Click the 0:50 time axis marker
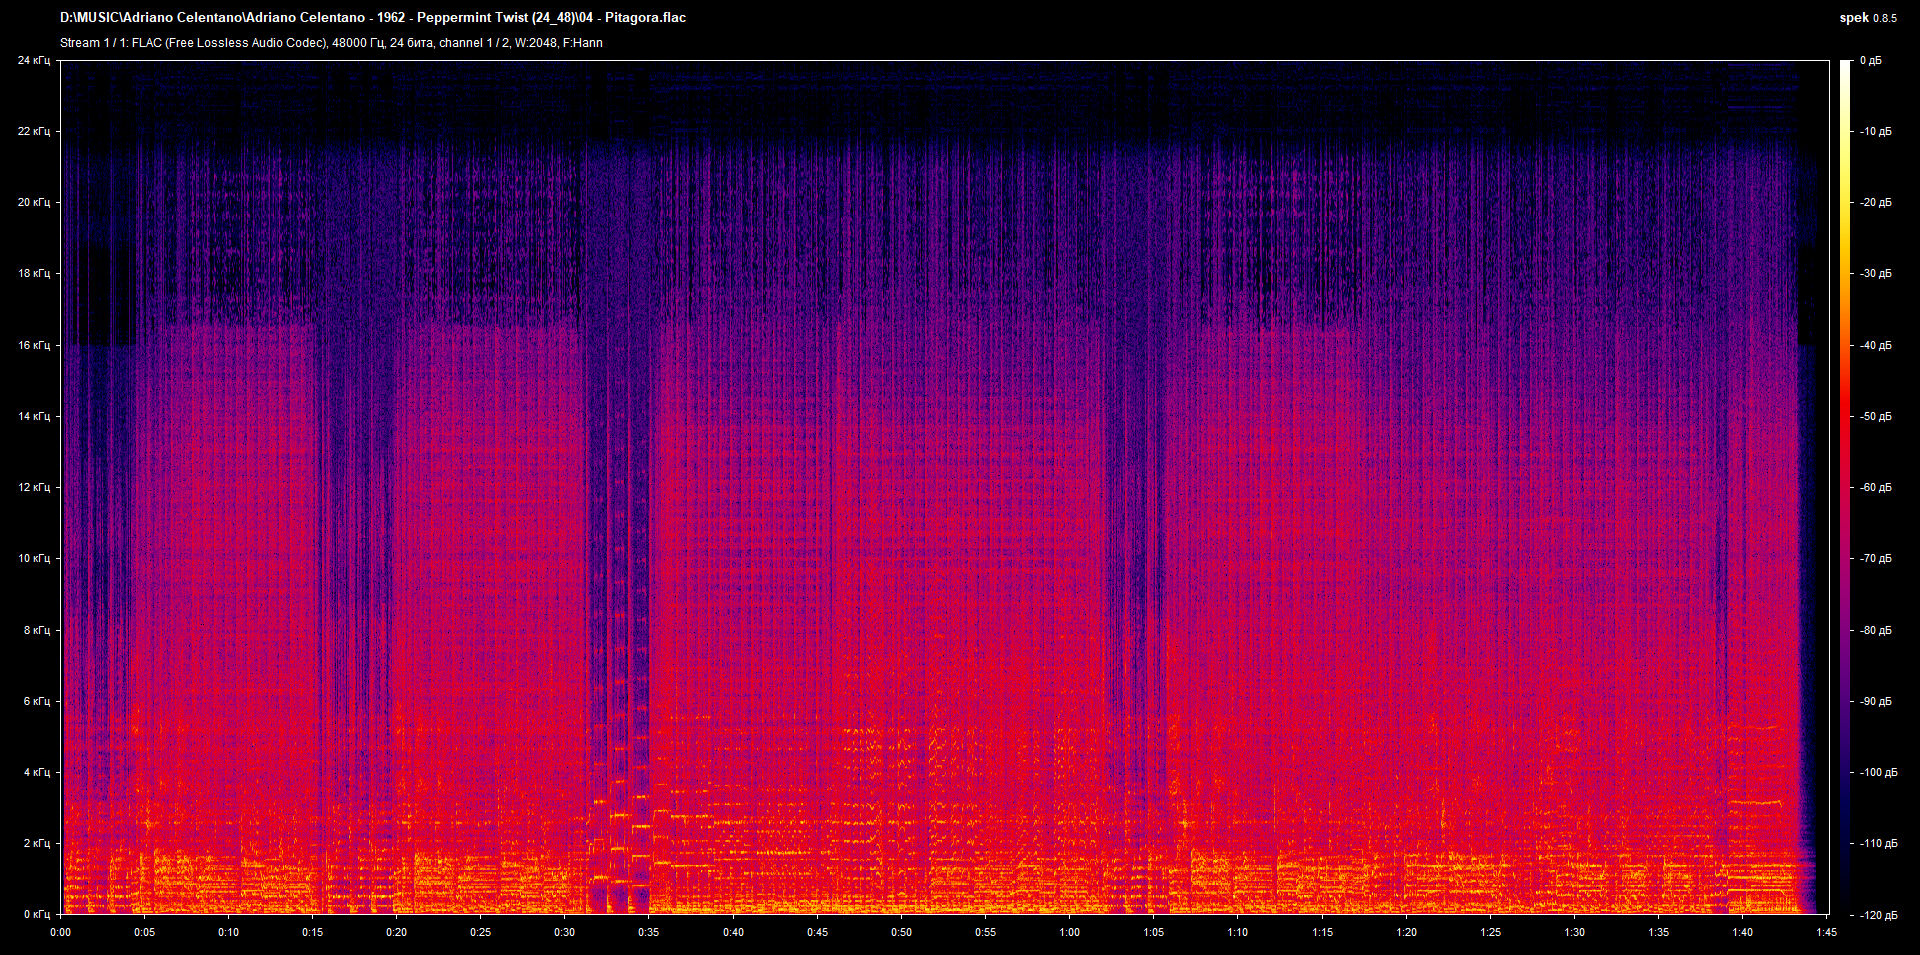The width and height of the screenshot is (1920, 955). (902, 932)
